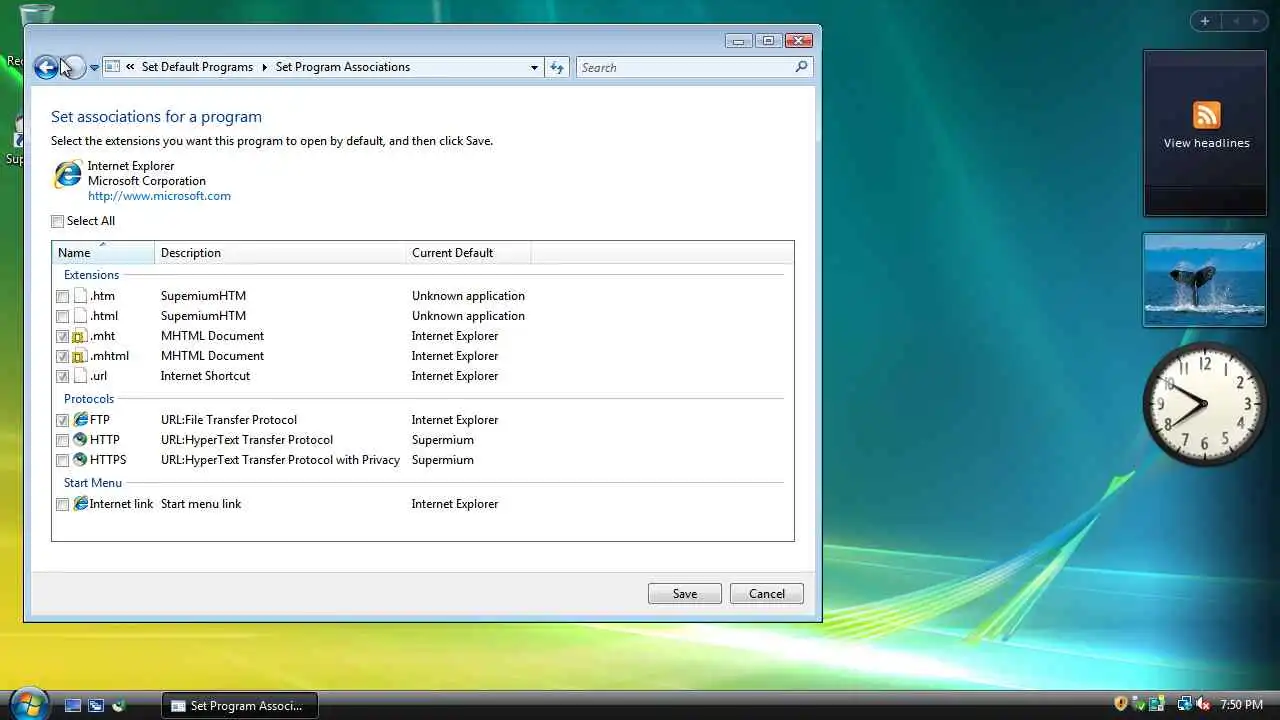The image size is (1280, 720).
Task: Click 'Unknown application' in the .htm row
Action: 468,296
